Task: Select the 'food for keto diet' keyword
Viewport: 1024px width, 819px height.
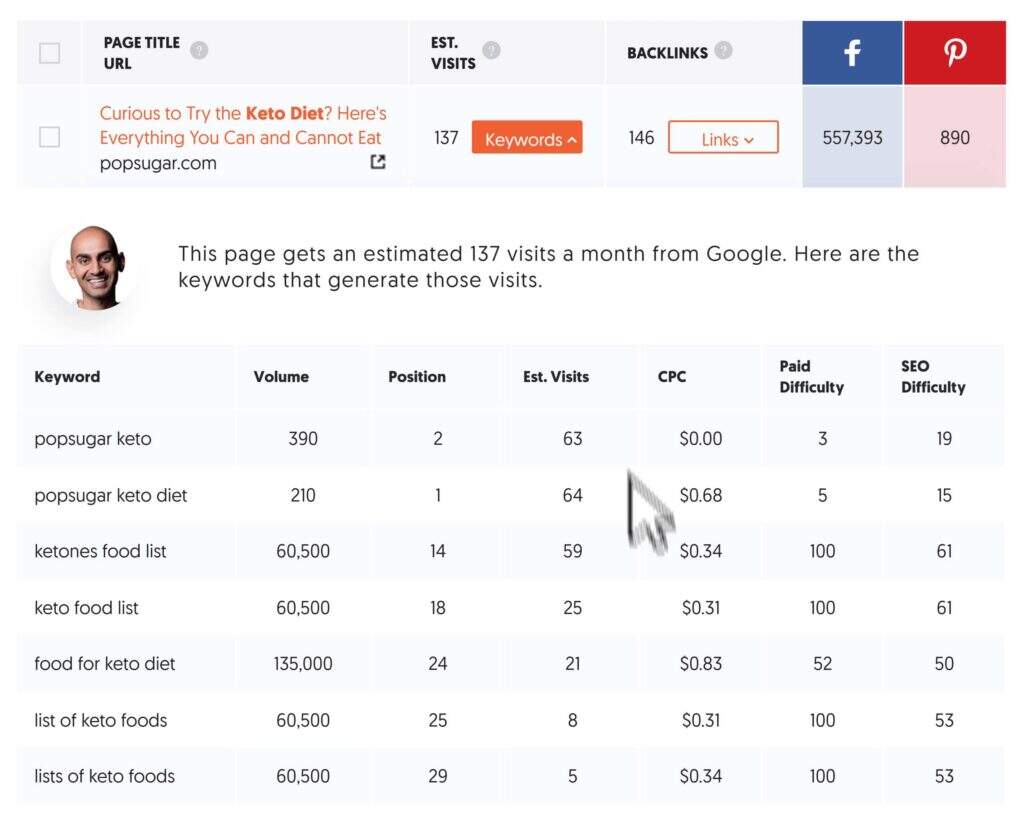Action: 105,664
